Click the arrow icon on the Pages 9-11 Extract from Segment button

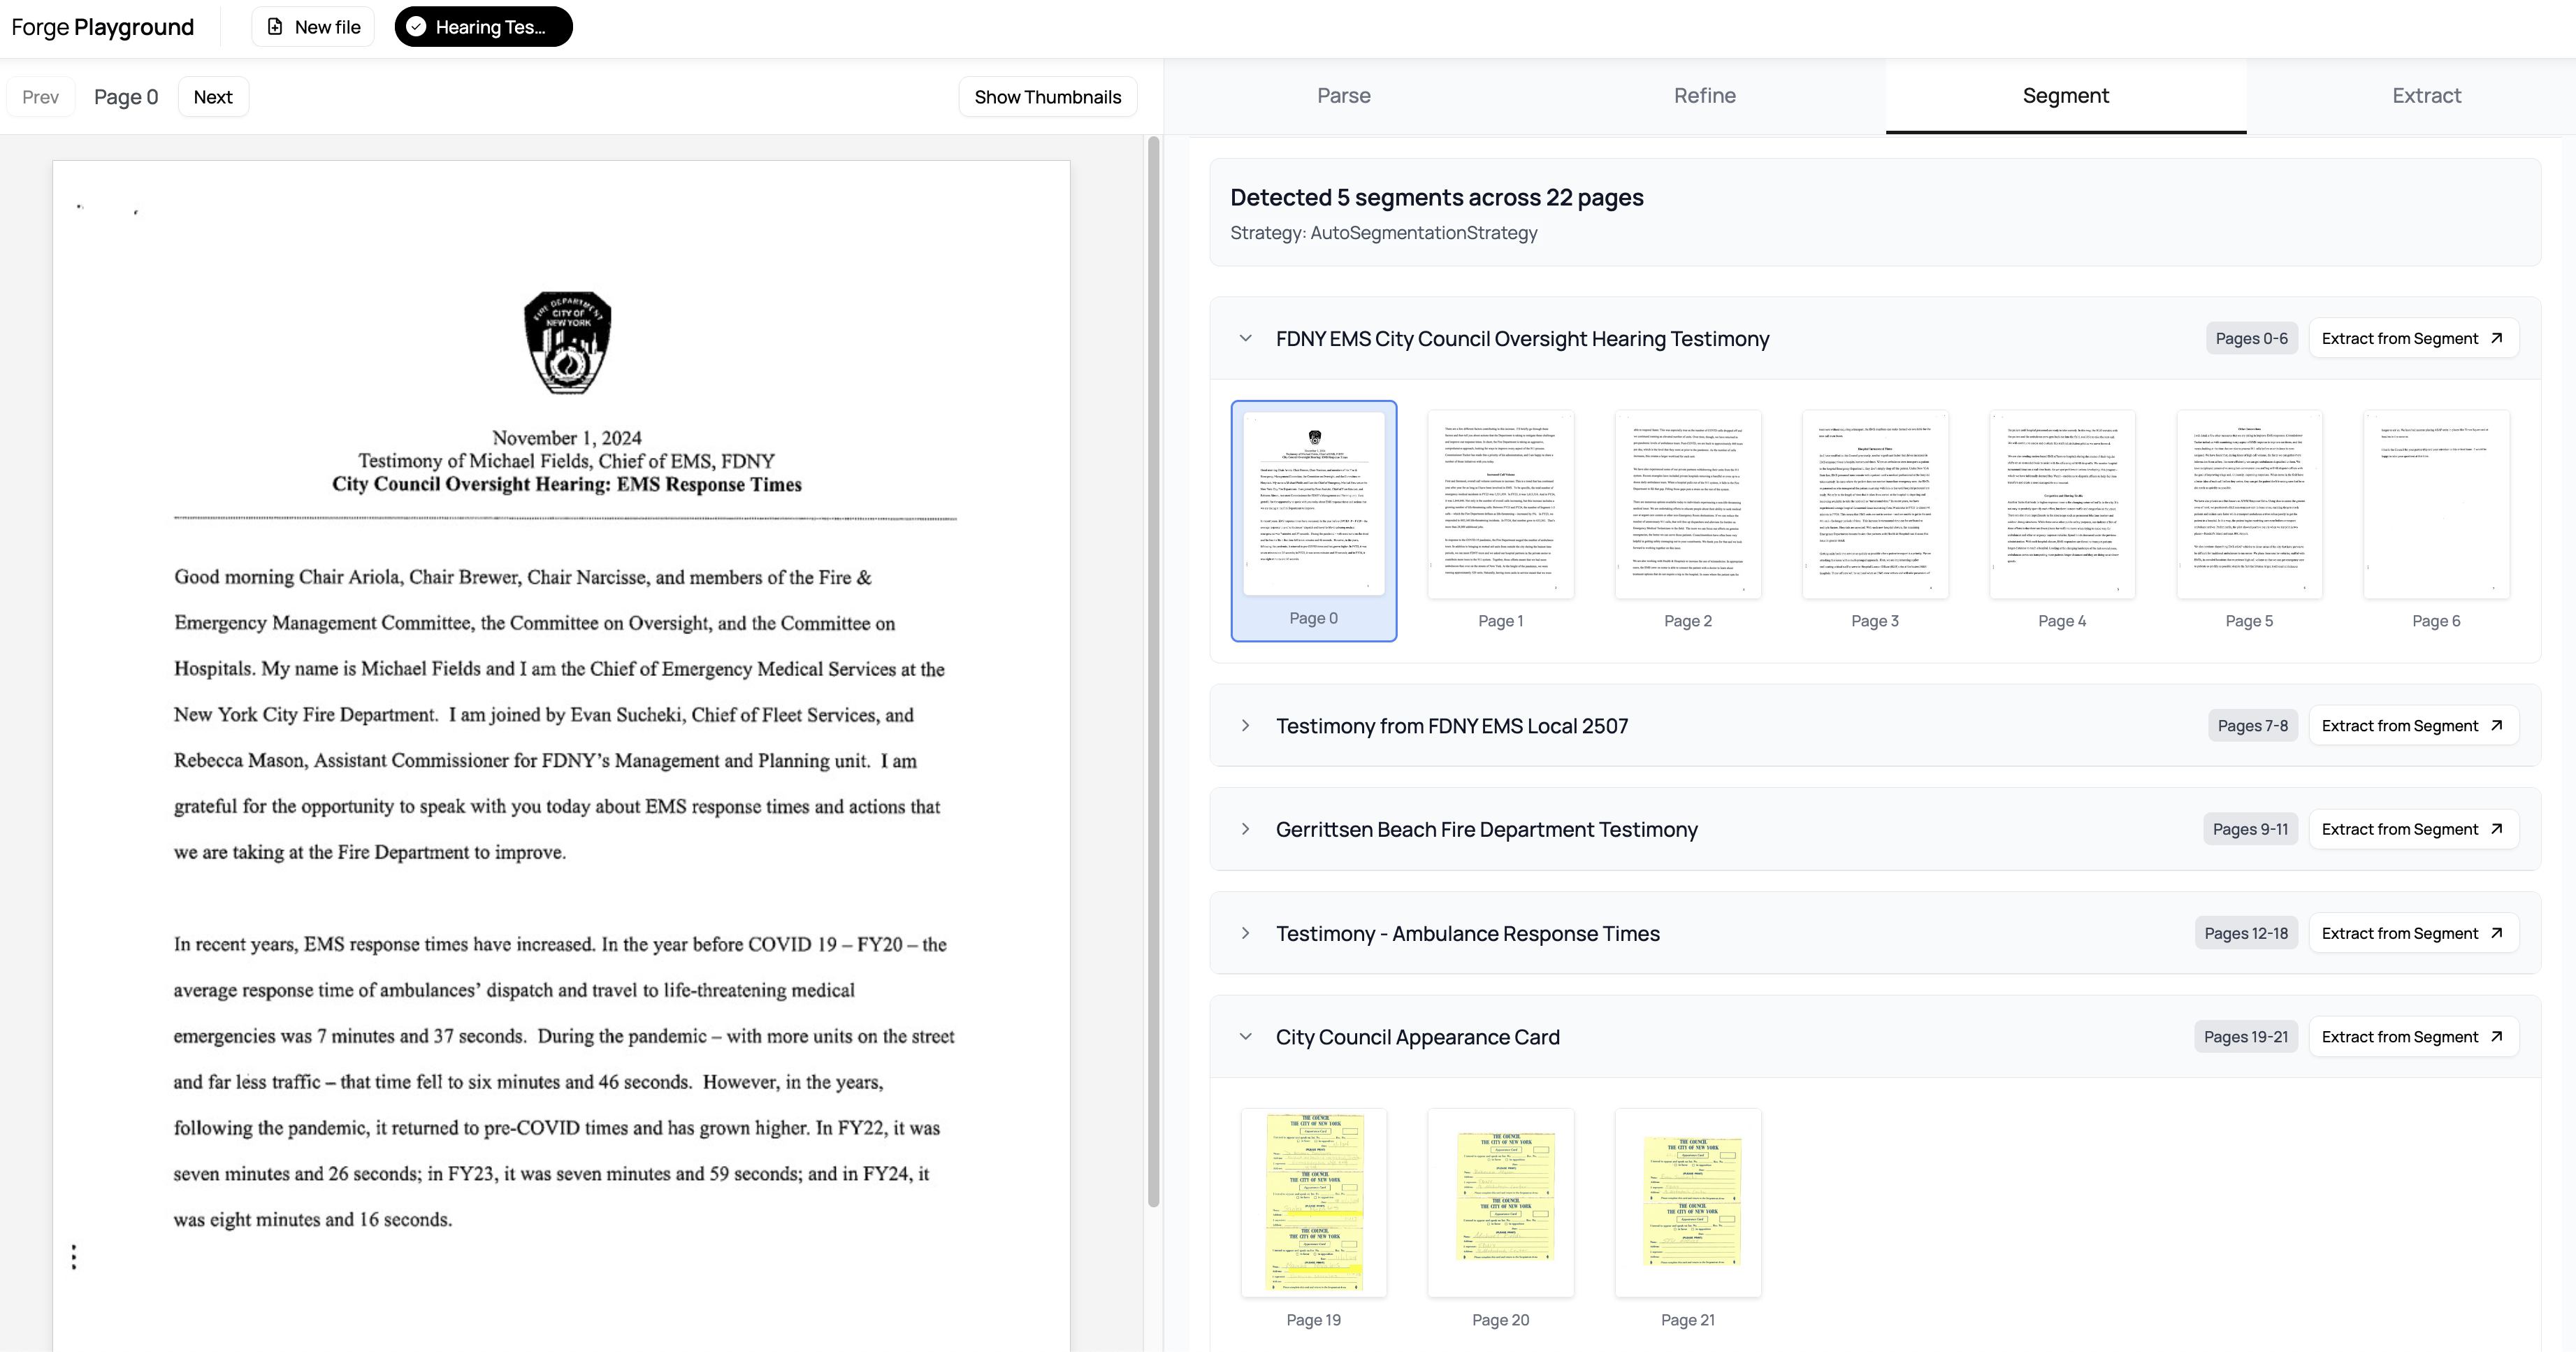pos(2497,829)
